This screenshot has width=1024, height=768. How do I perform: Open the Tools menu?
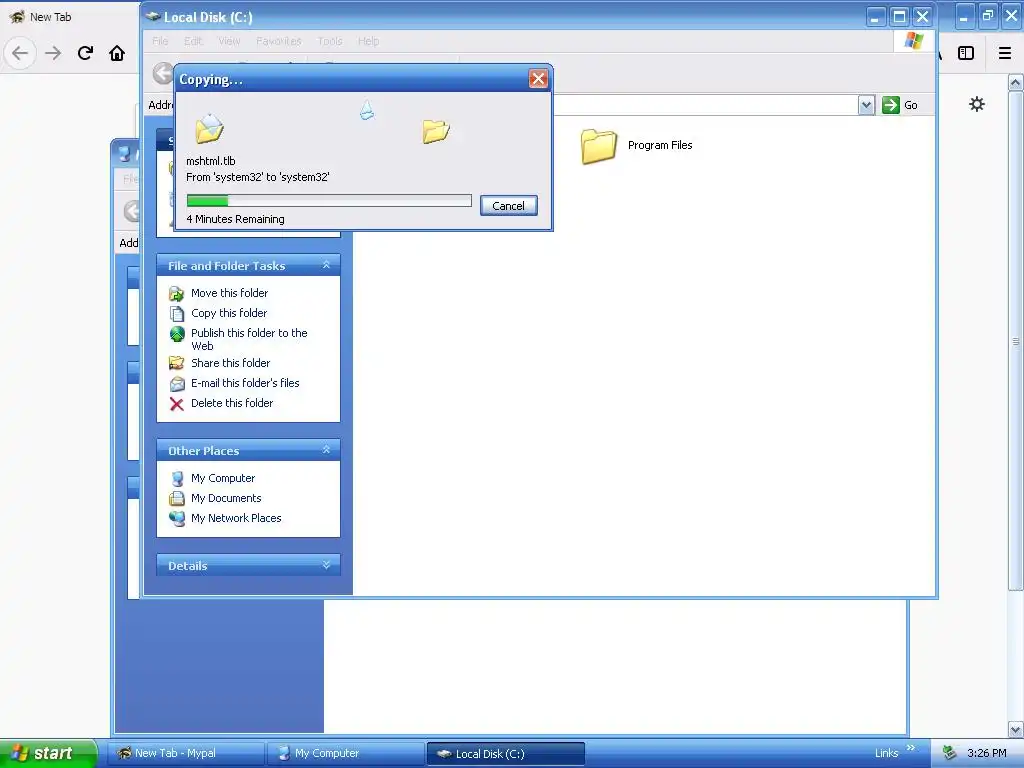pos(330,41)
